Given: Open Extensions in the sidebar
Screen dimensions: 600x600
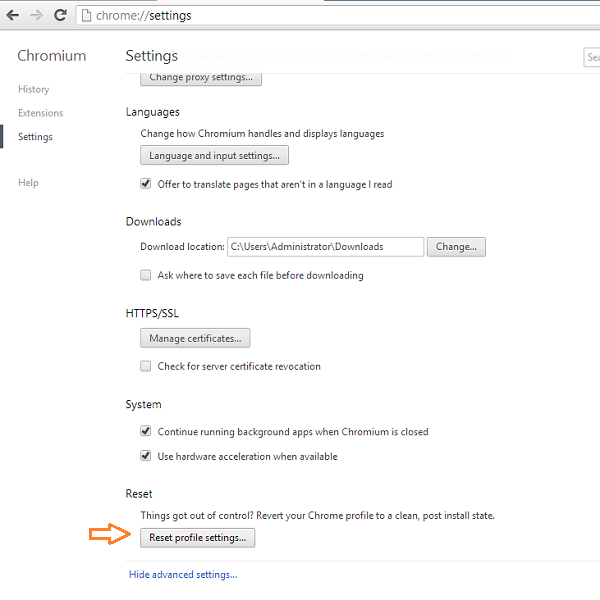Looking at the screenshot, I should coord(41,113).
